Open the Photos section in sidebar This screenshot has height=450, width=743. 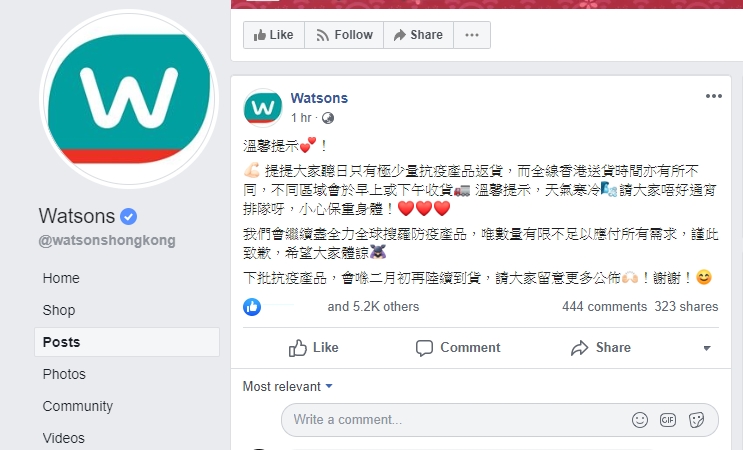[x=64, y=374]
